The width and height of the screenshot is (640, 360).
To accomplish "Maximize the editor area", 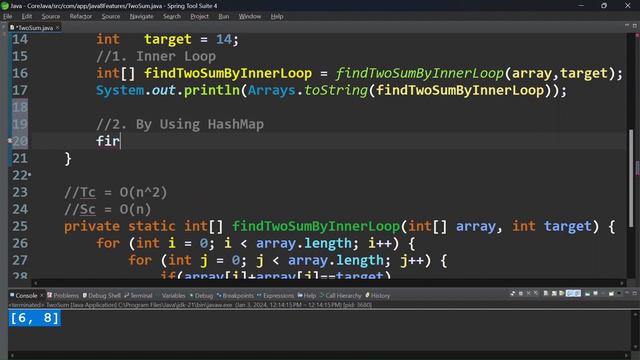I will coord(635,25).
